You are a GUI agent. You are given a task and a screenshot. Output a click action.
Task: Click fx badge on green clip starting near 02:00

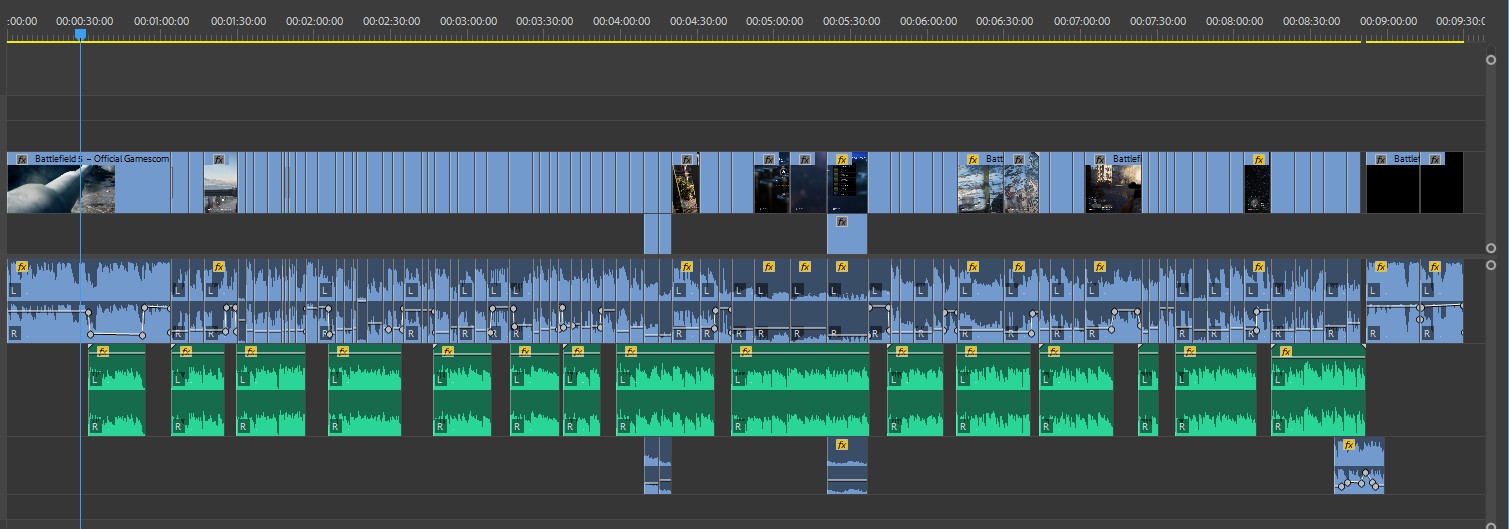(x=342, y=351)
